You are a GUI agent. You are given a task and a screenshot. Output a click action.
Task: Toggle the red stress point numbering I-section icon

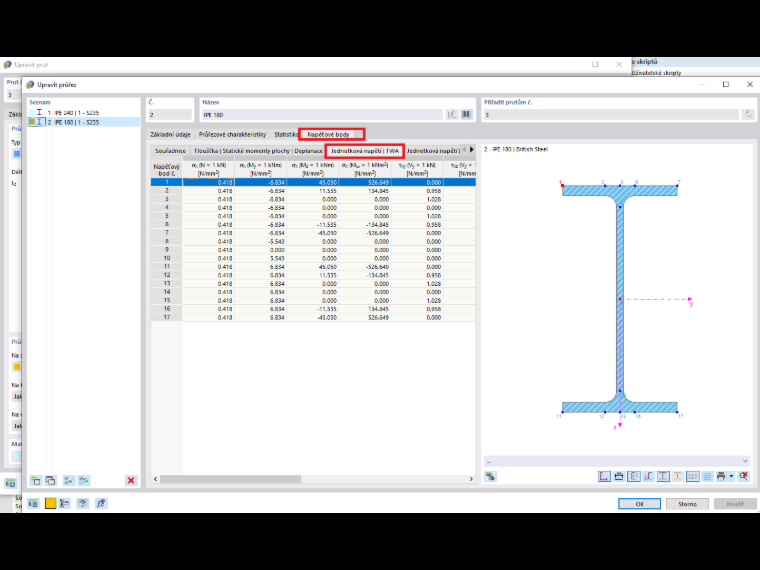click(663, 476)
